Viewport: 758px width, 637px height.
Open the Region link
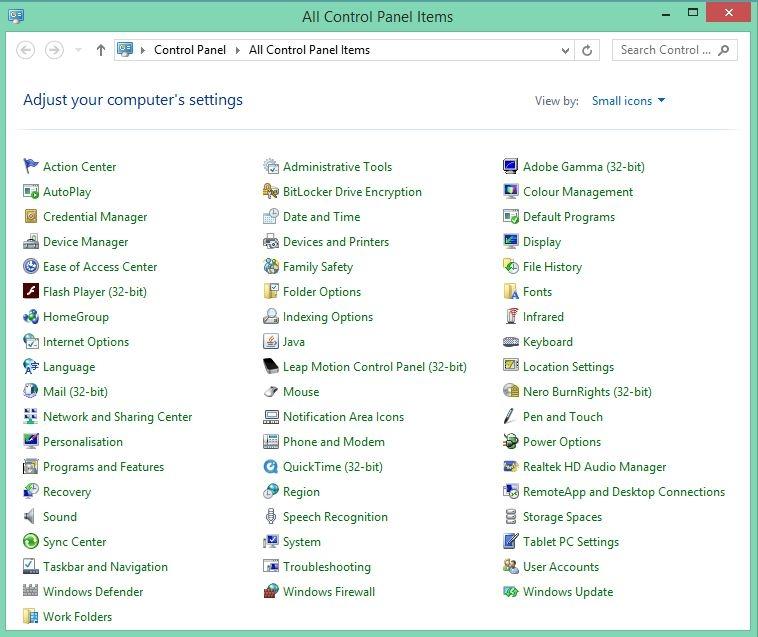point(301,492)
